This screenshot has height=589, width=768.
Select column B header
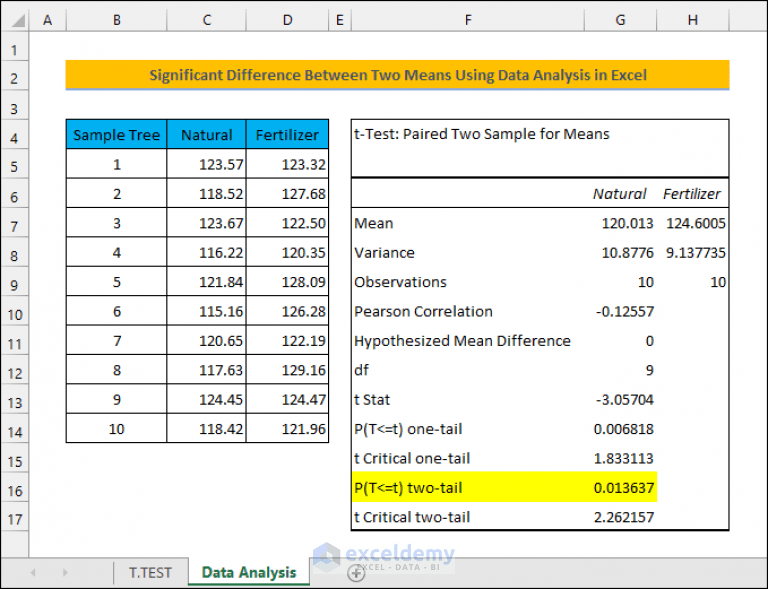click(117, 20)
